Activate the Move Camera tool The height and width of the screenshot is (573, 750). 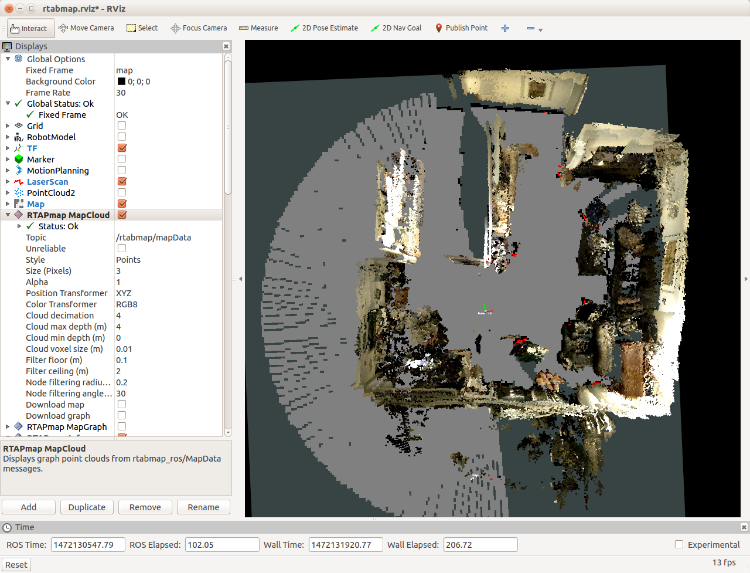coord(88,27)
